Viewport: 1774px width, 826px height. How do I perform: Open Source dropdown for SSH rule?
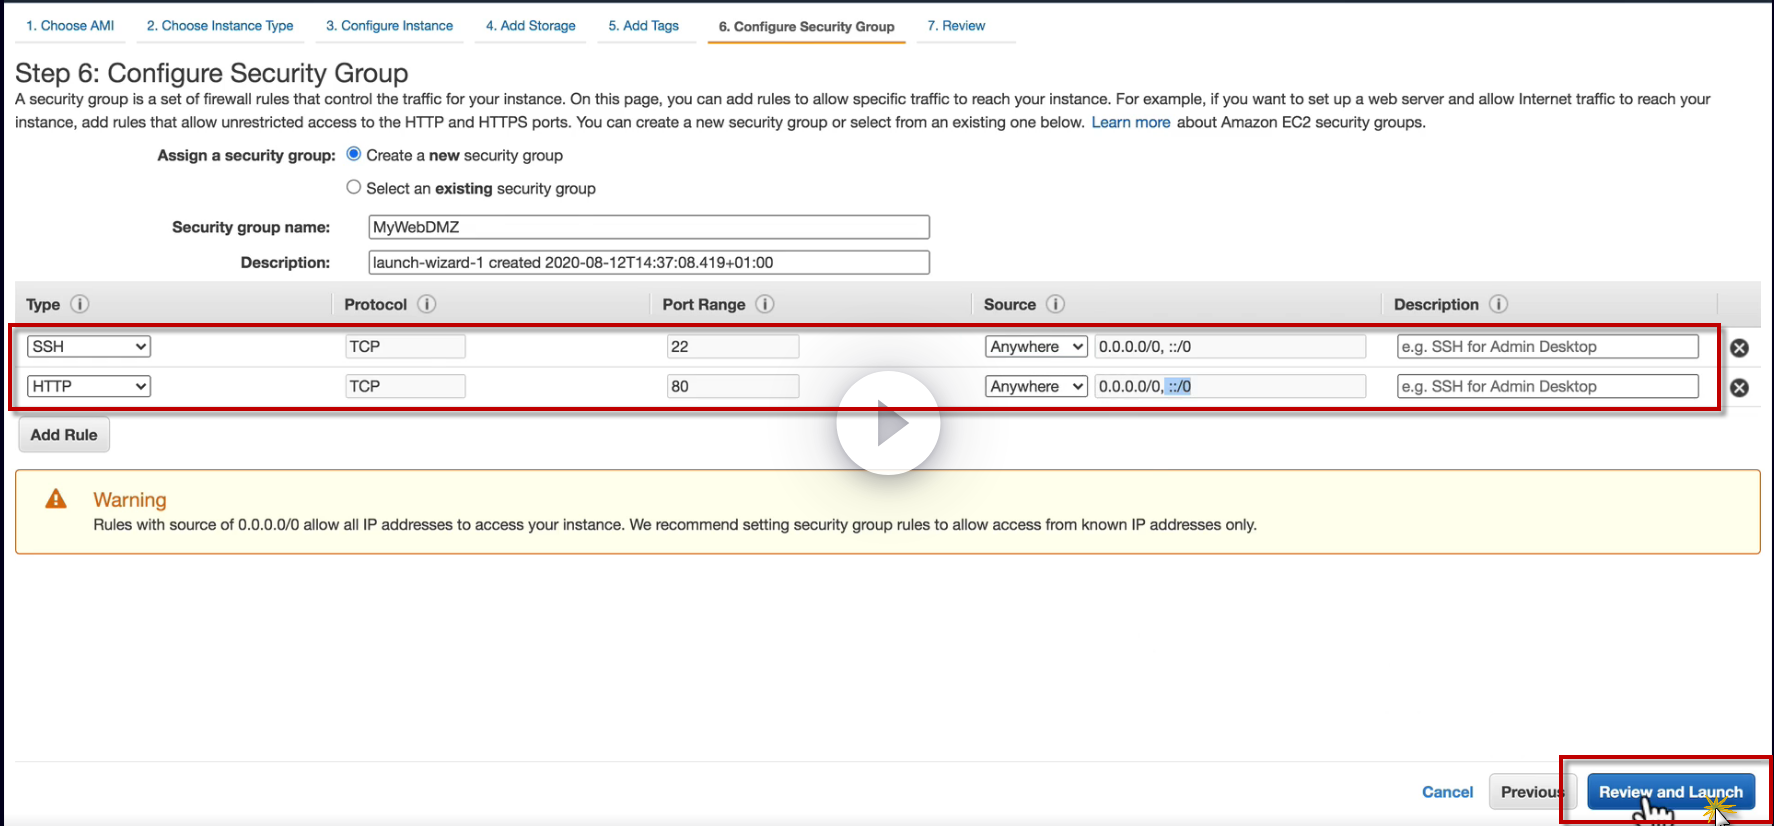(x=1036, y=346)
